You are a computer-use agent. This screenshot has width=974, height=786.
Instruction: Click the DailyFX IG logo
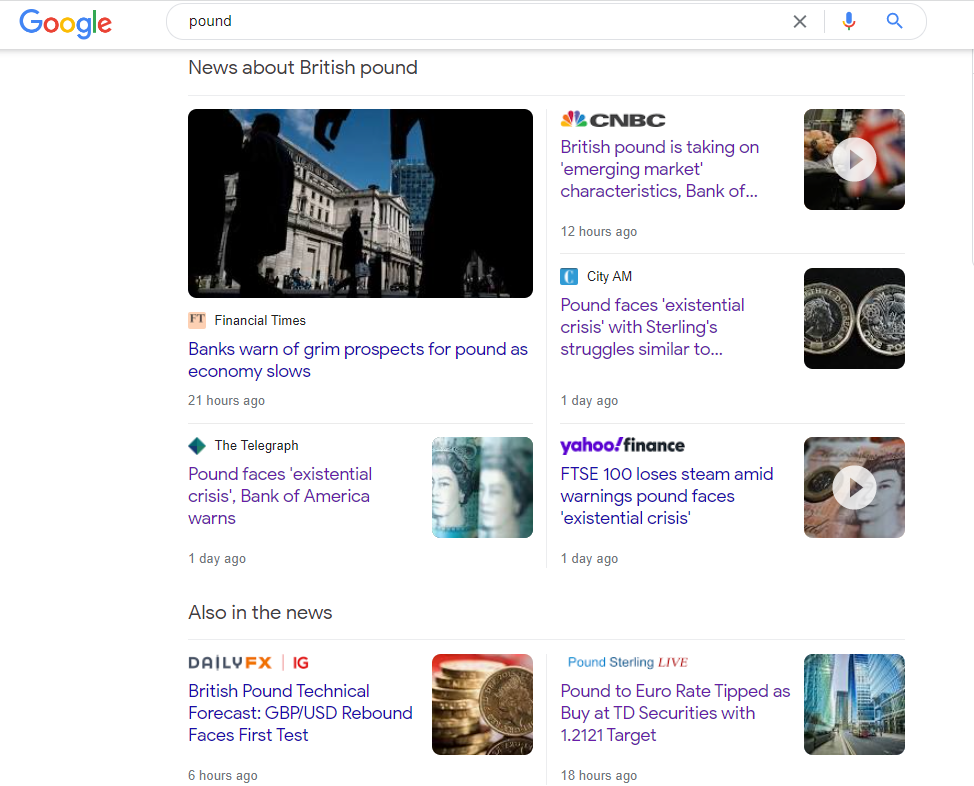pyautogui.click(x=248, y=662)
